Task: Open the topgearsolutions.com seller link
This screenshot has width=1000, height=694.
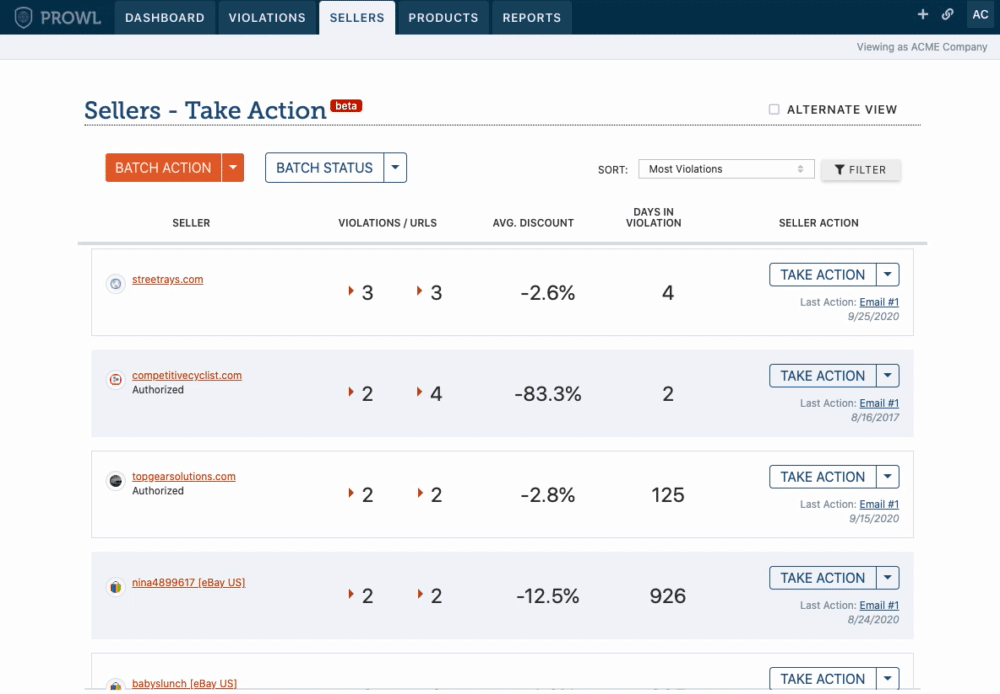Action: point(184,476)
